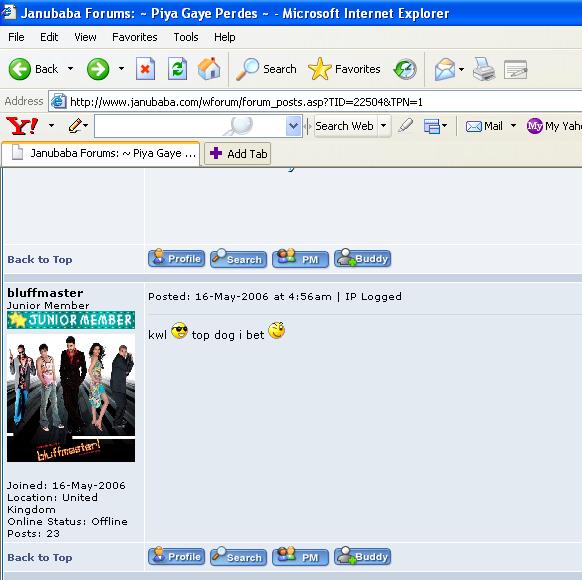Click the Add Tab button

(238, 154)
